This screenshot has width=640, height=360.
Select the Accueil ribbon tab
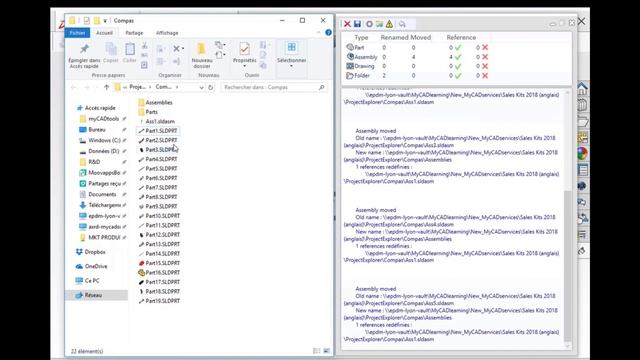coord(104,33)
